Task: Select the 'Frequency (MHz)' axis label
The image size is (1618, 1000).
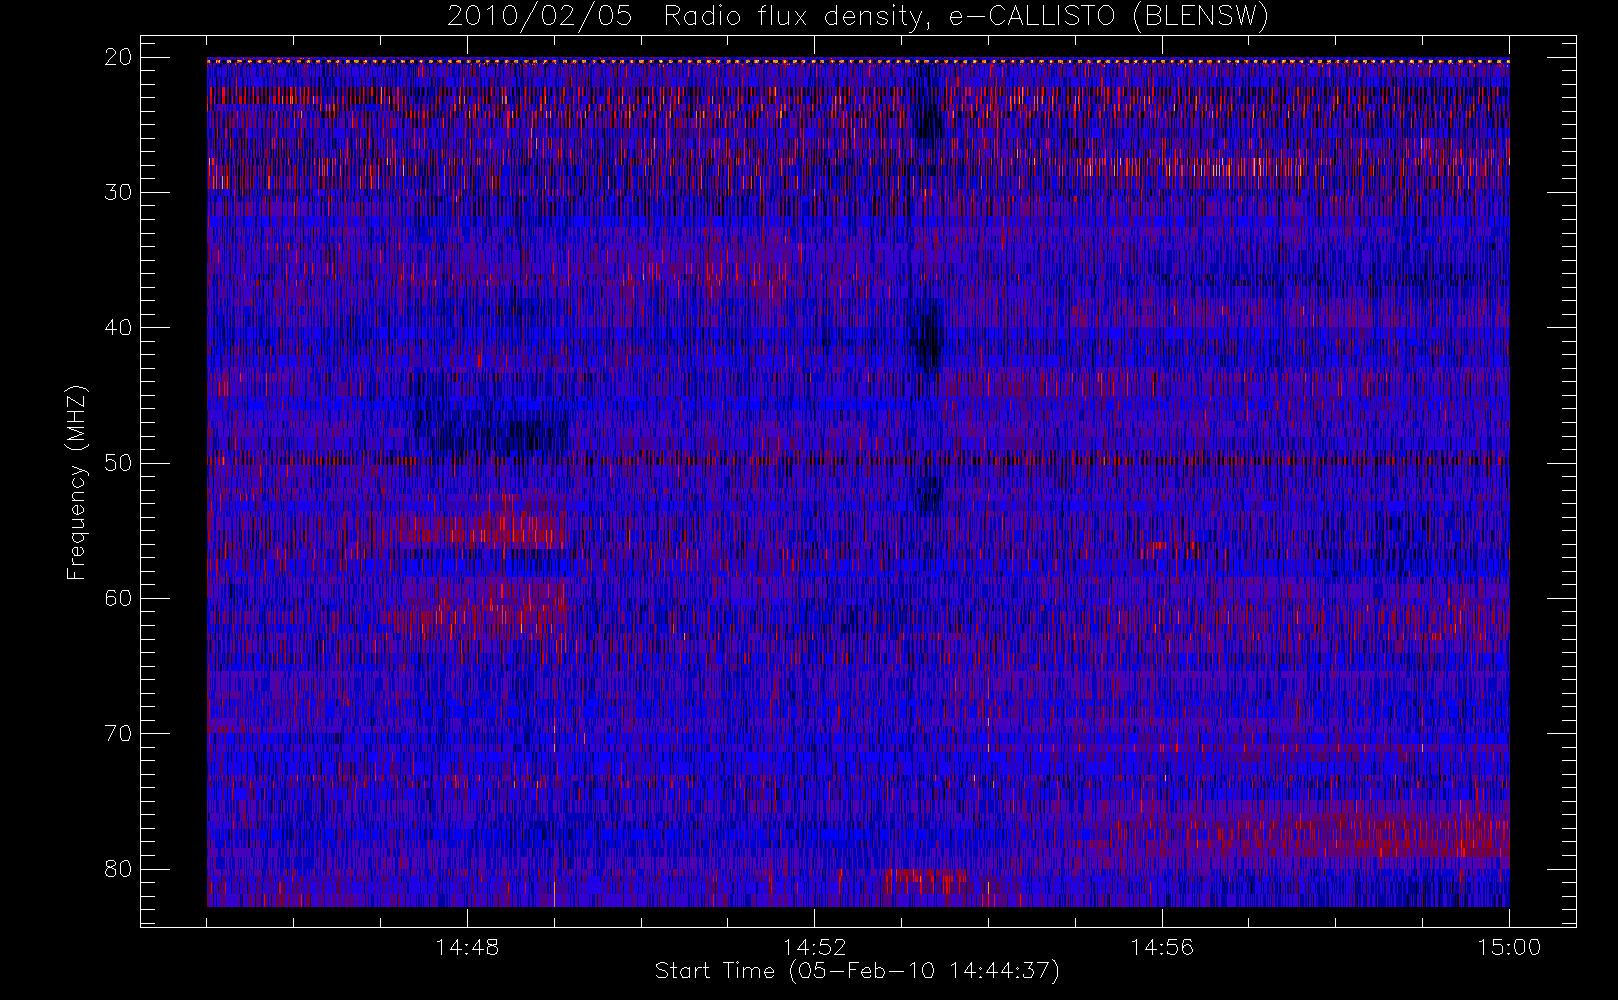Action: click(77, 483)
